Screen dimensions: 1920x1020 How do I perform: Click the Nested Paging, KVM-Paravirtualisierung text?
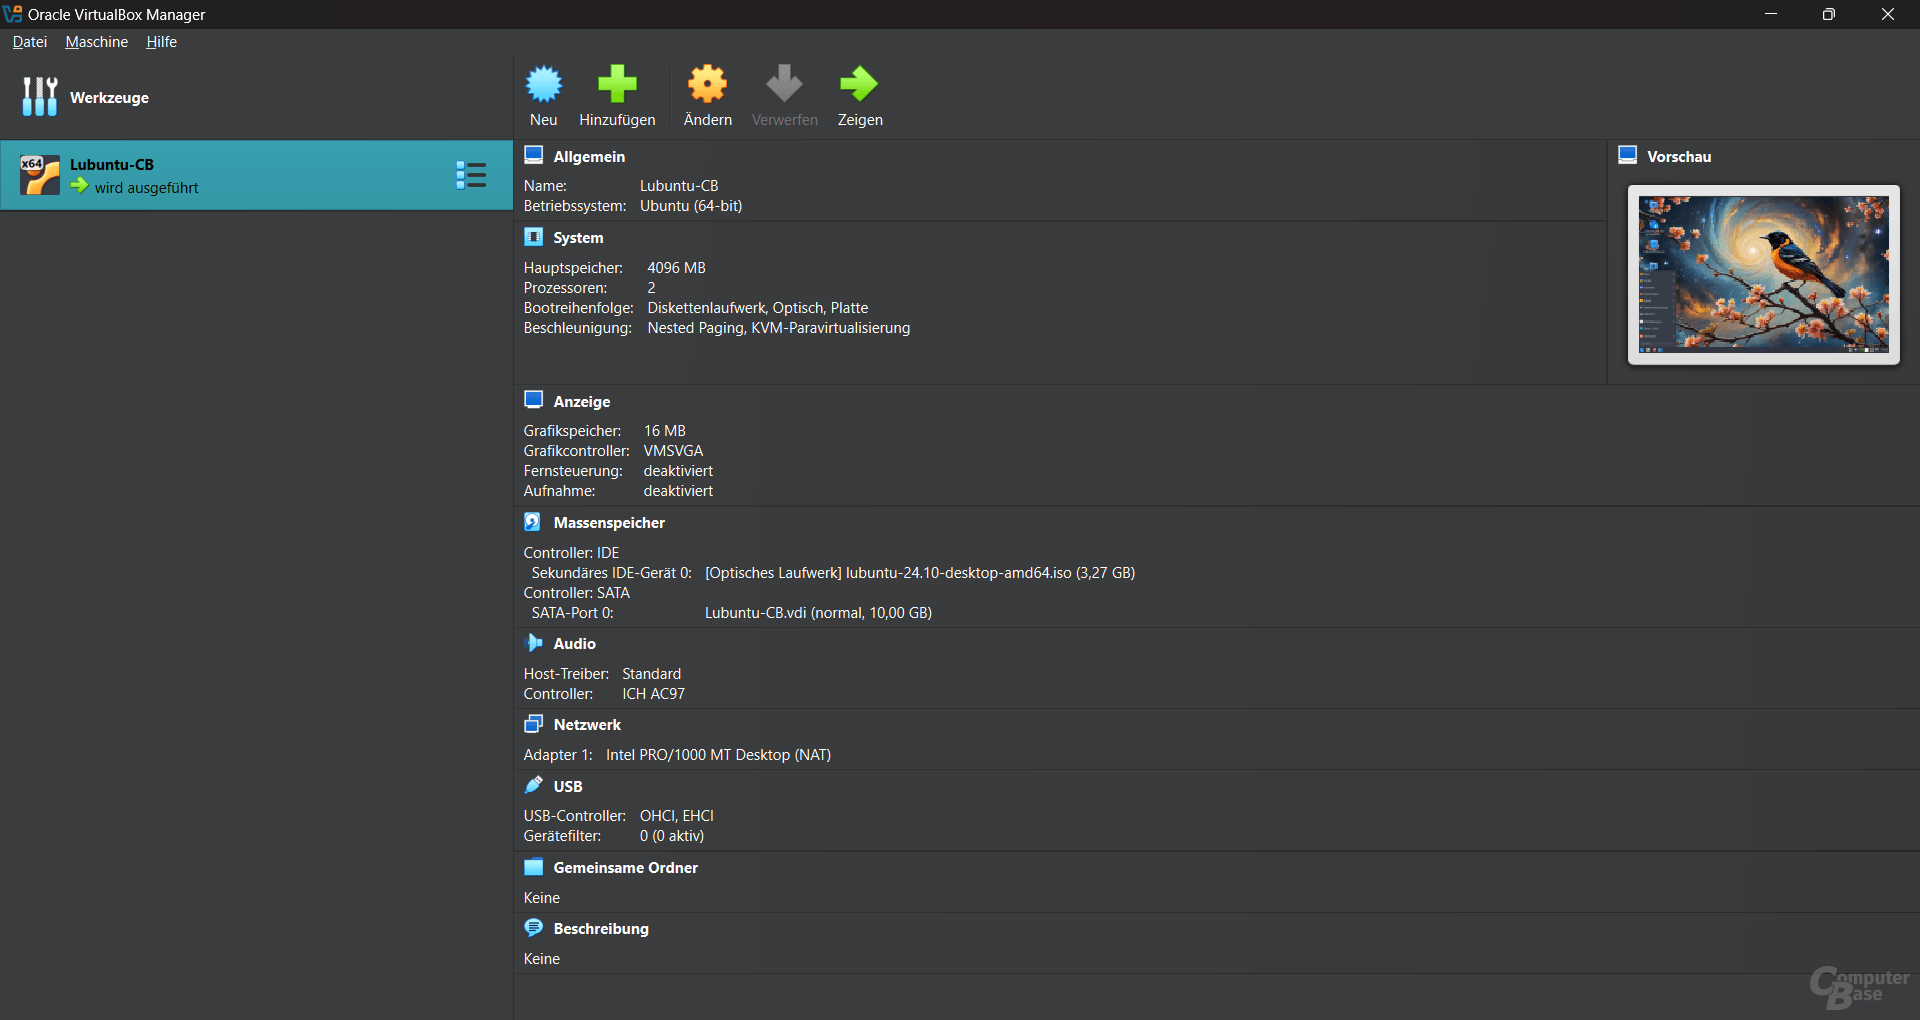coord(778,328)
